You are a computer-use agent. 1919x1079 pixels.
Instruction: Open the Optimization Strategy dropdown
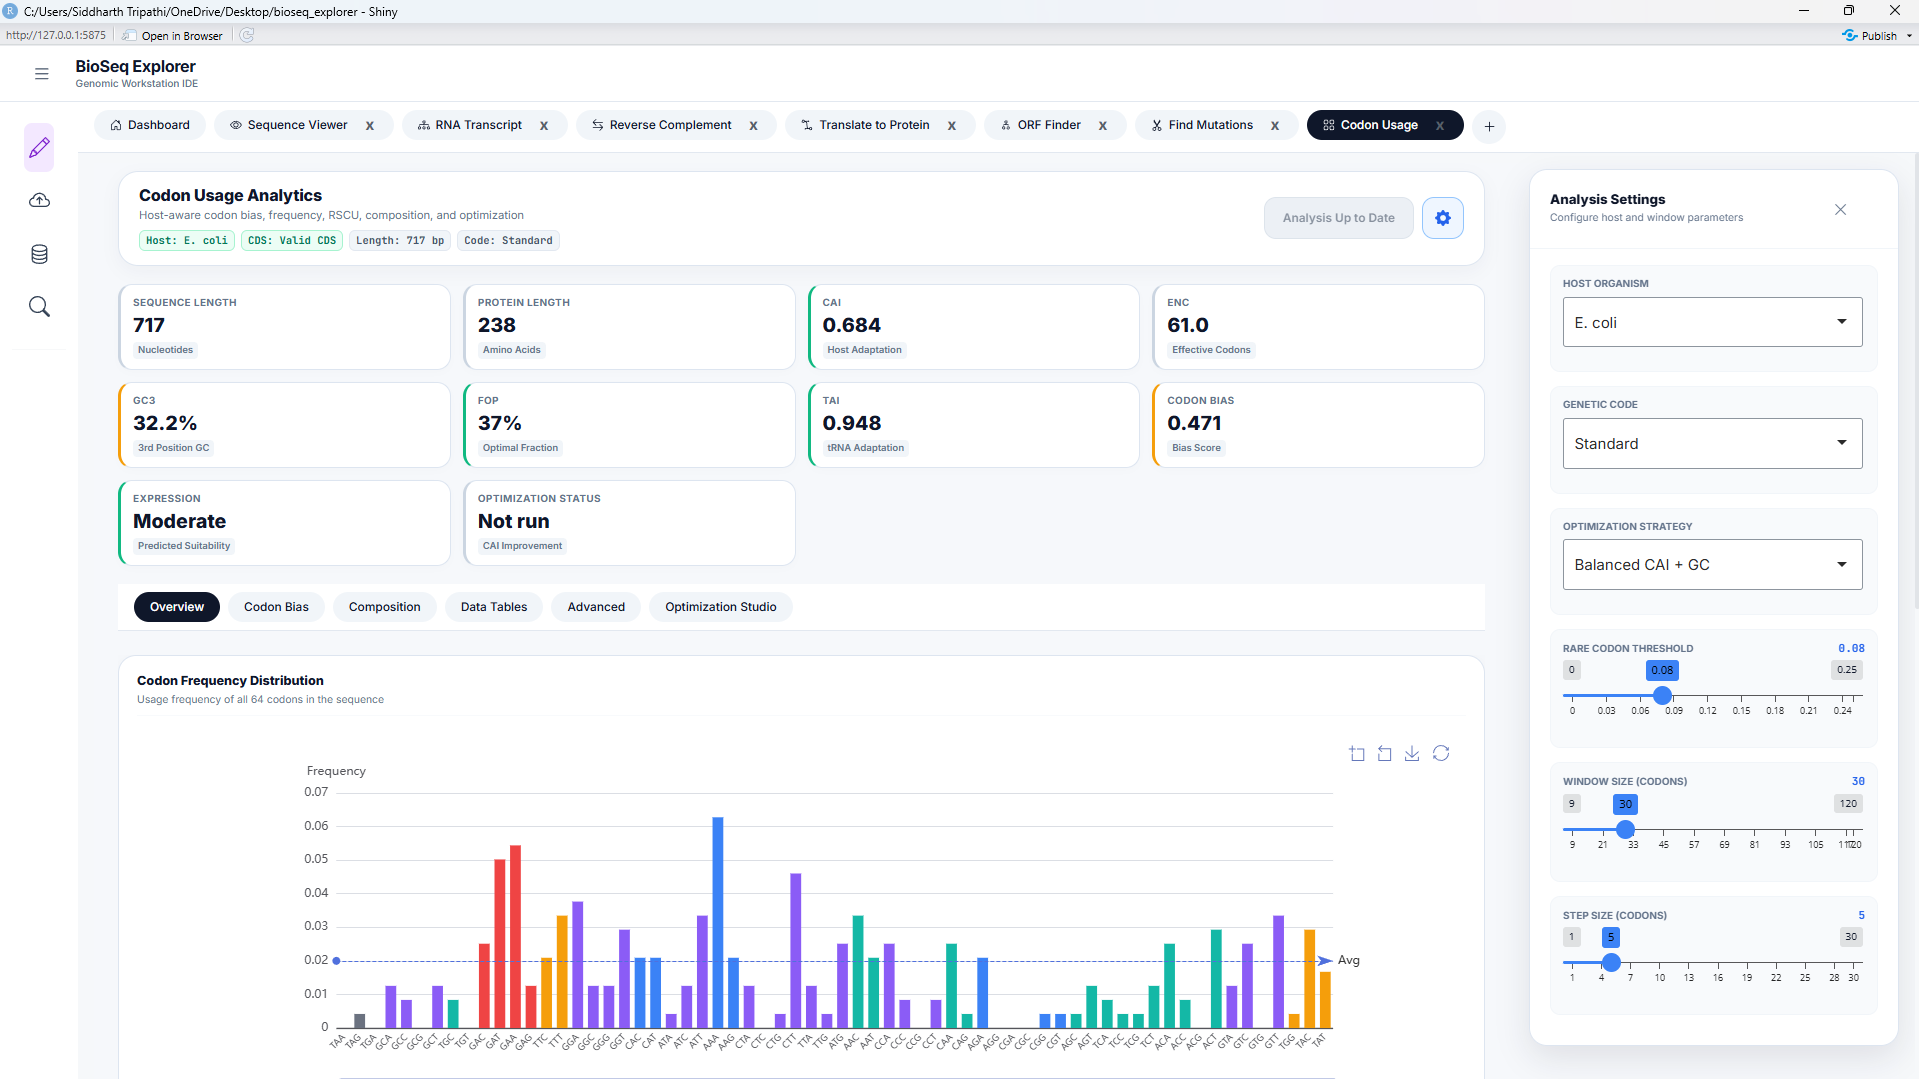[1712, 564]
